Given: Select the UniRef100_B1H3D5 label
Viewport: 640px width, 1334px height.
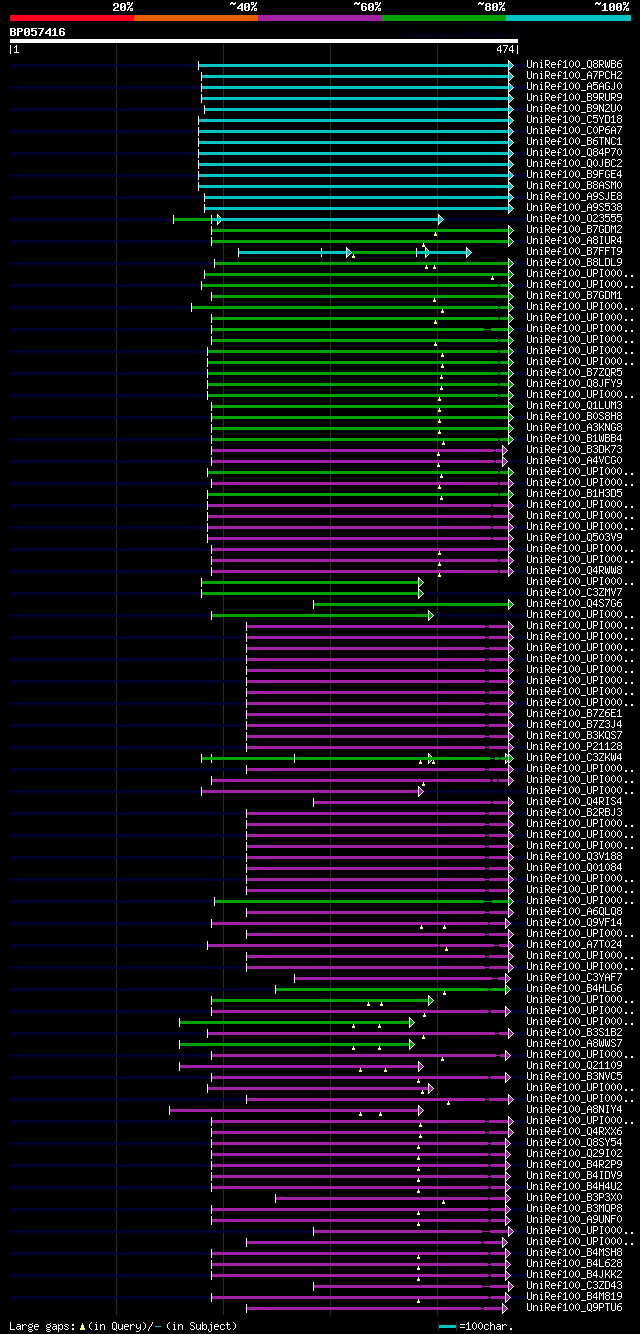Looking at the screenshot, I should [x=574, y=493].
